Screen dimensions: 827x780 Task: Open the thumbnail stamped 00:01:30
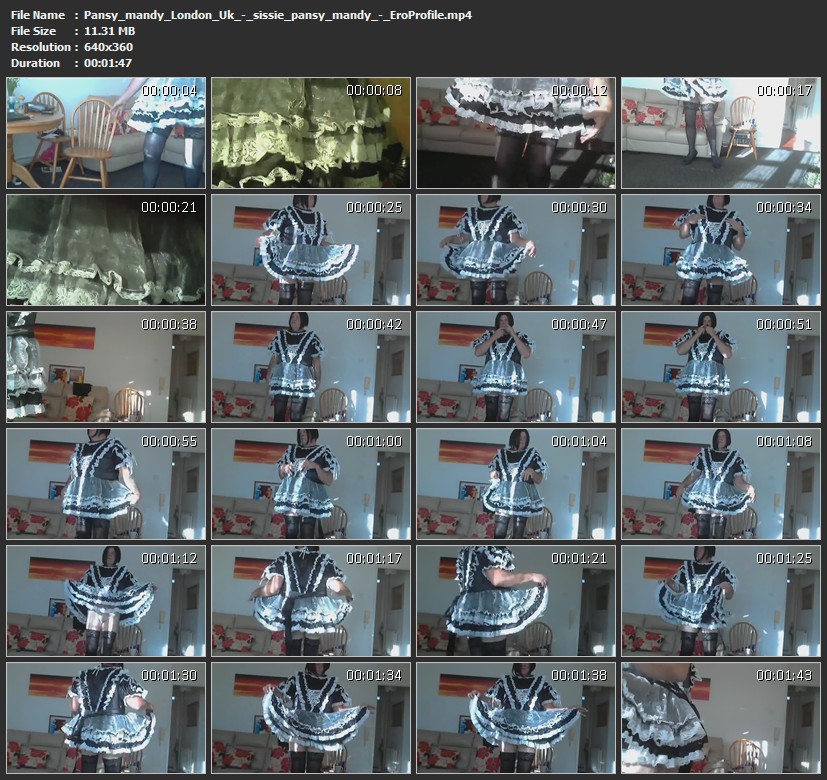pos(106,716)
